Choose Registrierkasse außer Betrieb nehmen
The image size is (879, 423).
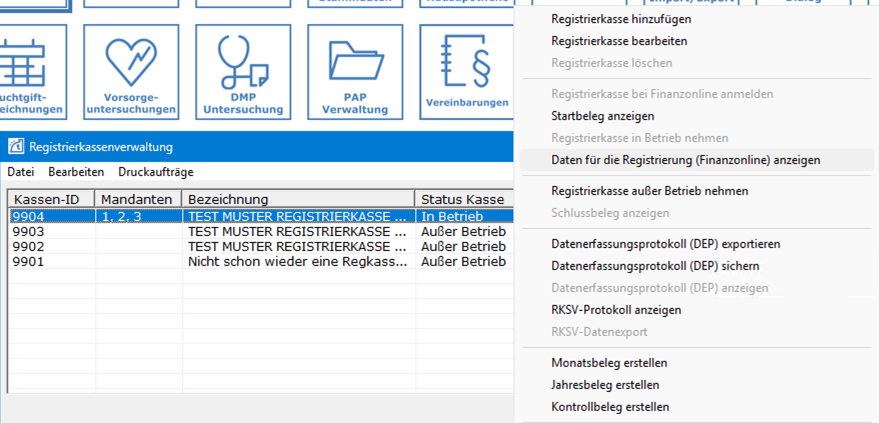(x=649, y=191)
